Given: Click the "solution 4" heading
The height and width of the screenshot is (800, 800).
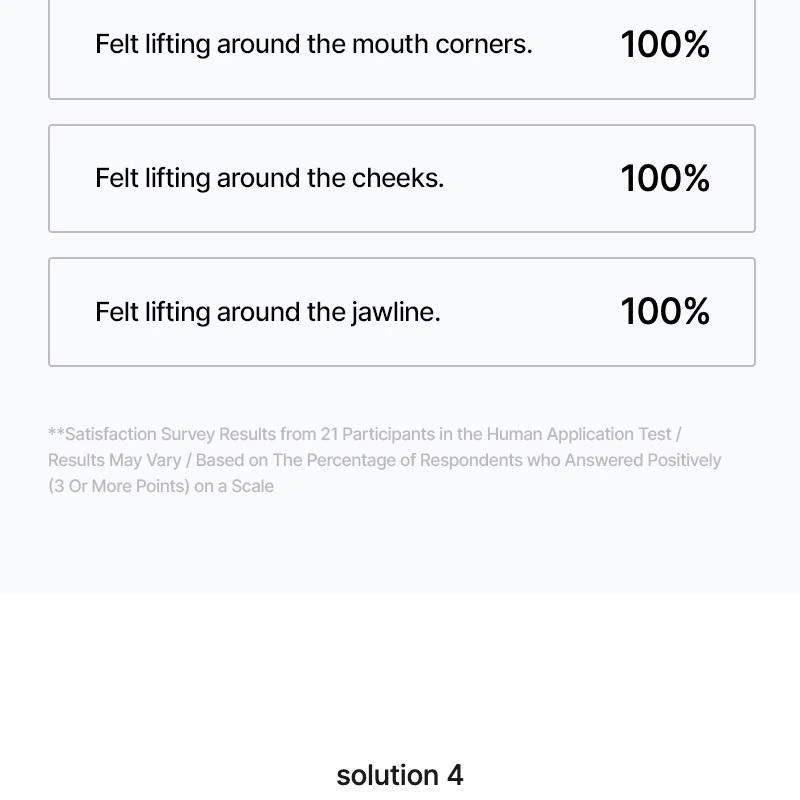Looking at the screenshot, I should pyautogui.click(x=400, y=775).
